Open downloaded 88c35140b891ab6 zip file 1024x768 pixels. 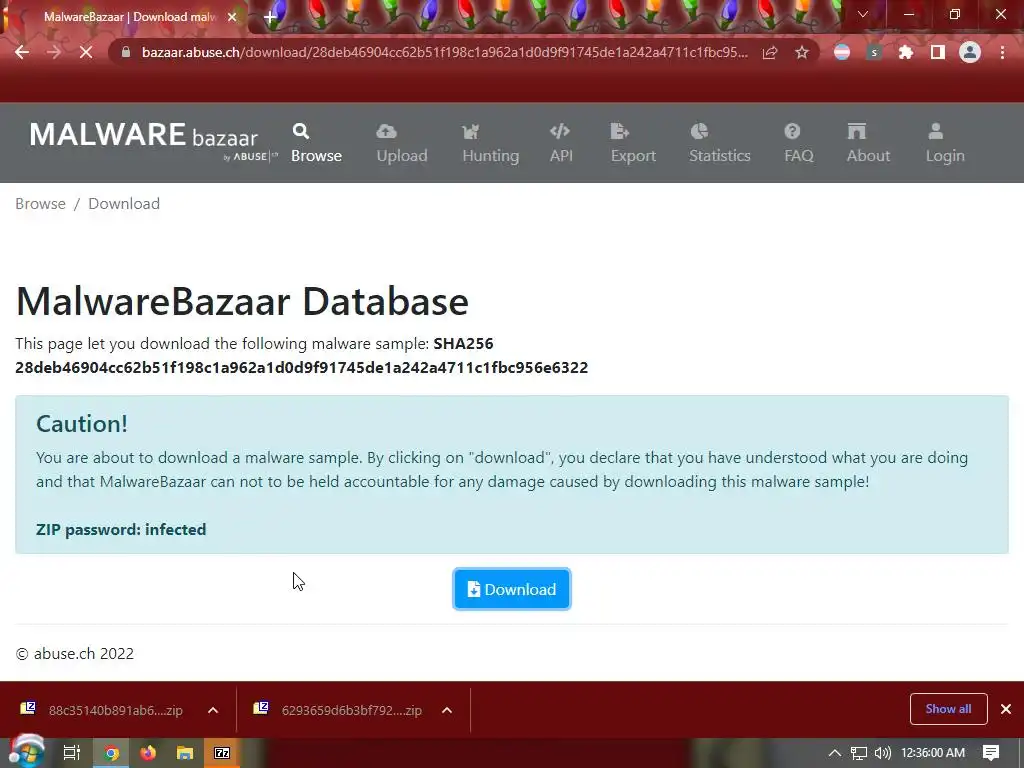click(x=104, y=710)
